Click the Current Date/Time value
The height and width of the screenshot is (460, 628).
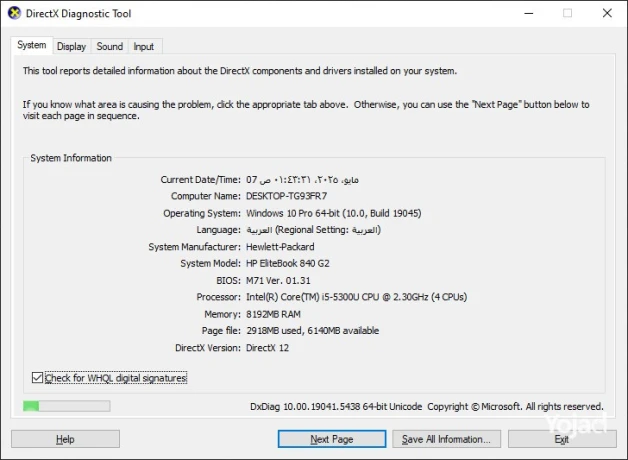click(x=302, y=180)
